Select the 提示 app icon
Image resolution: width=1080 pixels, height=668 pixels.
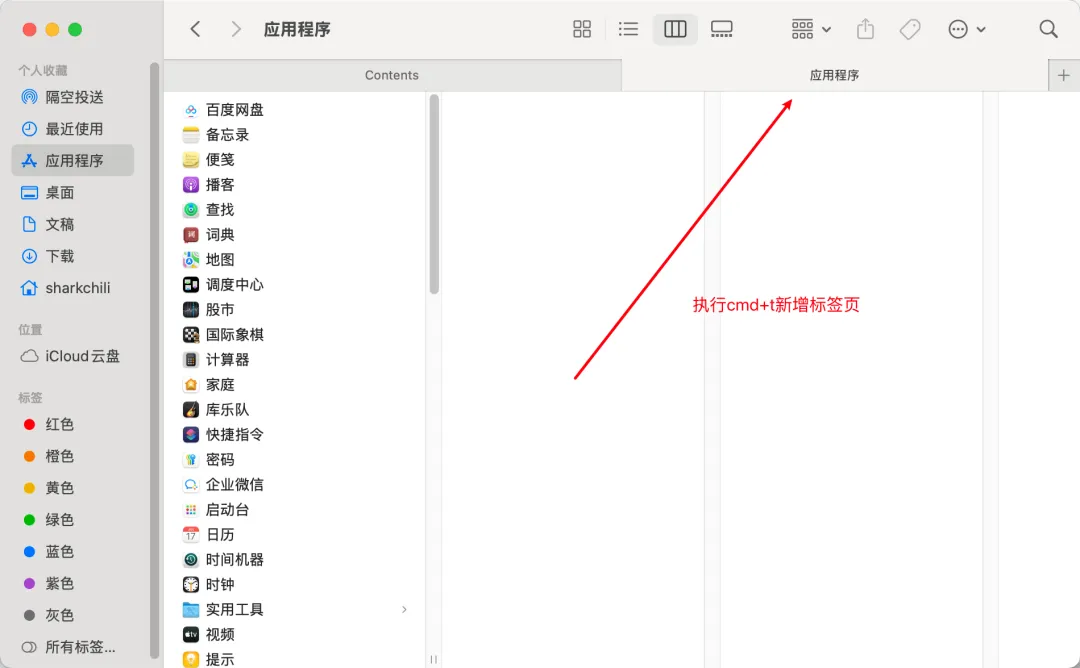coord(191,659)
